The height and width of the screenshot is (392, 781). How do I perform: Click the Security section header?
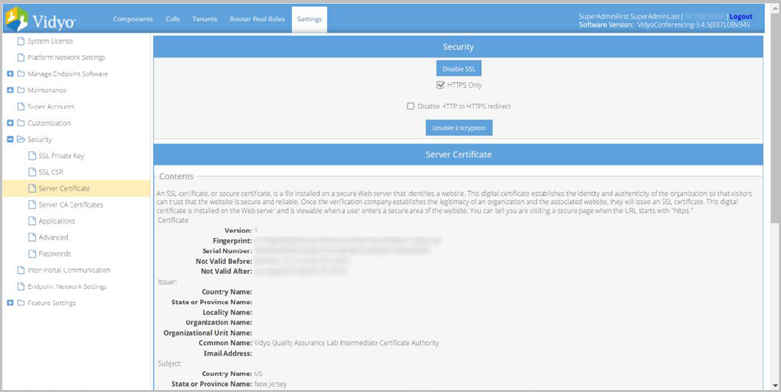pos(458,47)
